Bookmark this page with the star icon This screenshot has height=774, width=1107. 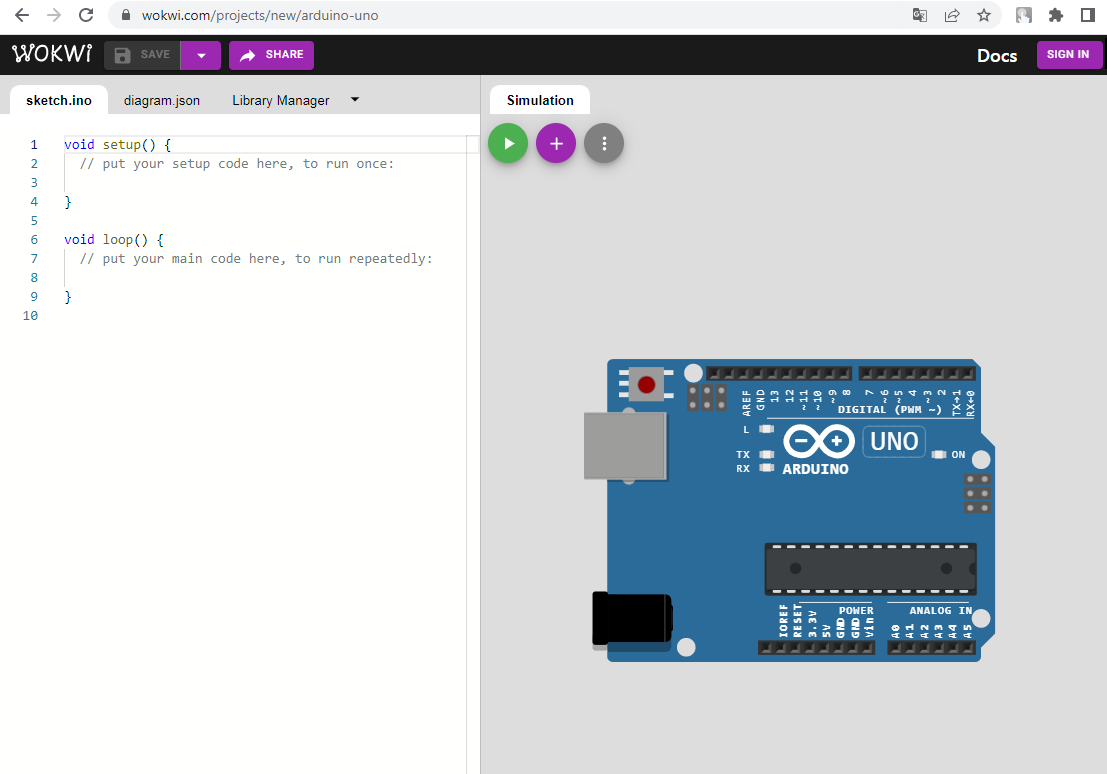(983, 15)
